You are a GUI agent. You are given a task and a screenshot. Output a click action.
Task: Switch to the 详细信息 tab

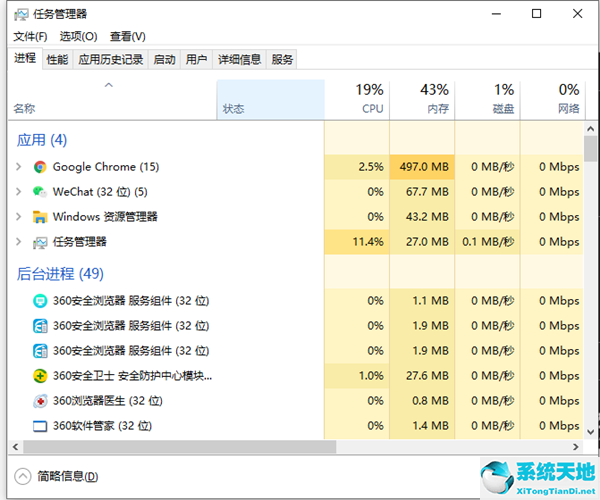(x=240, y=60)
